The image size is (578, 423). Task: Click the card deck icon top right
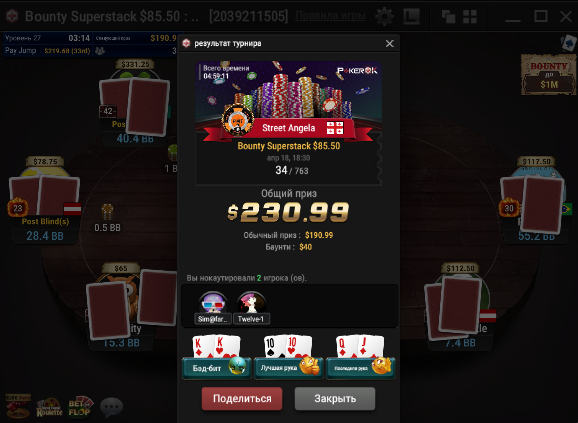point(568,43)
